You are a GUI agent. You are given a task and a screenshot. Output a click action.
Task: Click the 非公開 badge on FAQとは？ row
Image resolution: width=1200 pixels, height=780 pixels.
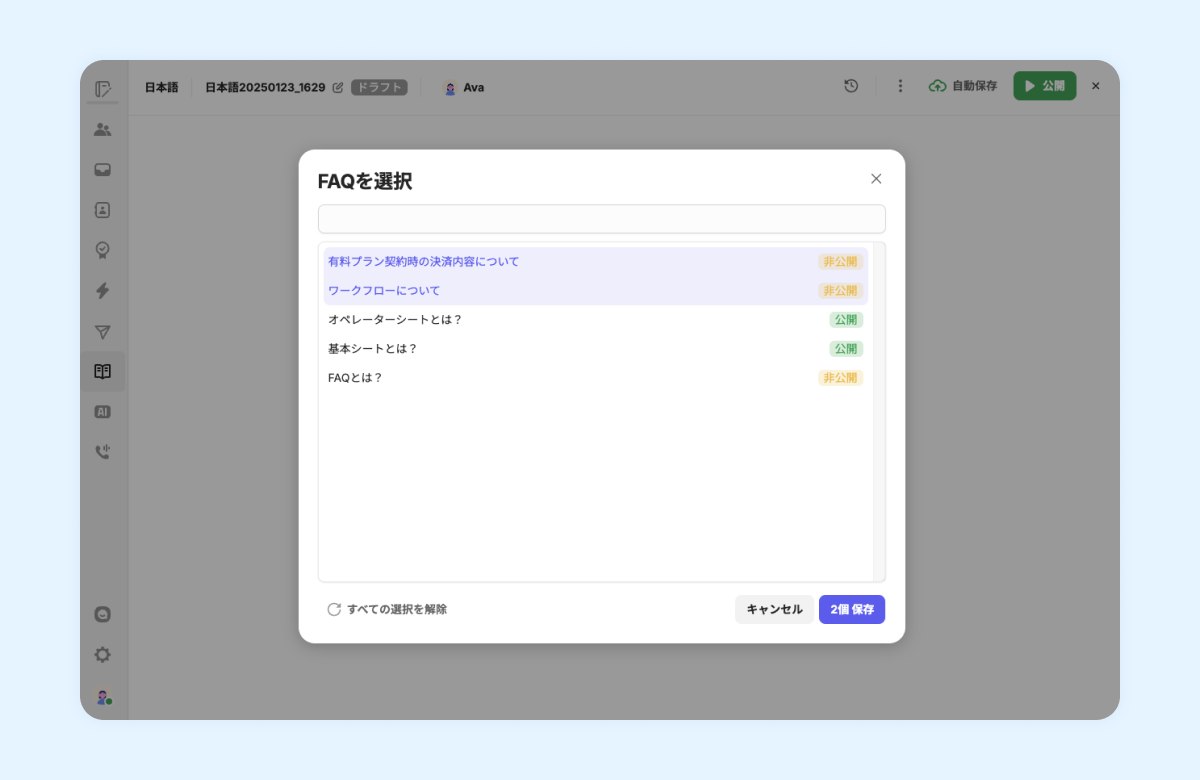tap(840, 378)
